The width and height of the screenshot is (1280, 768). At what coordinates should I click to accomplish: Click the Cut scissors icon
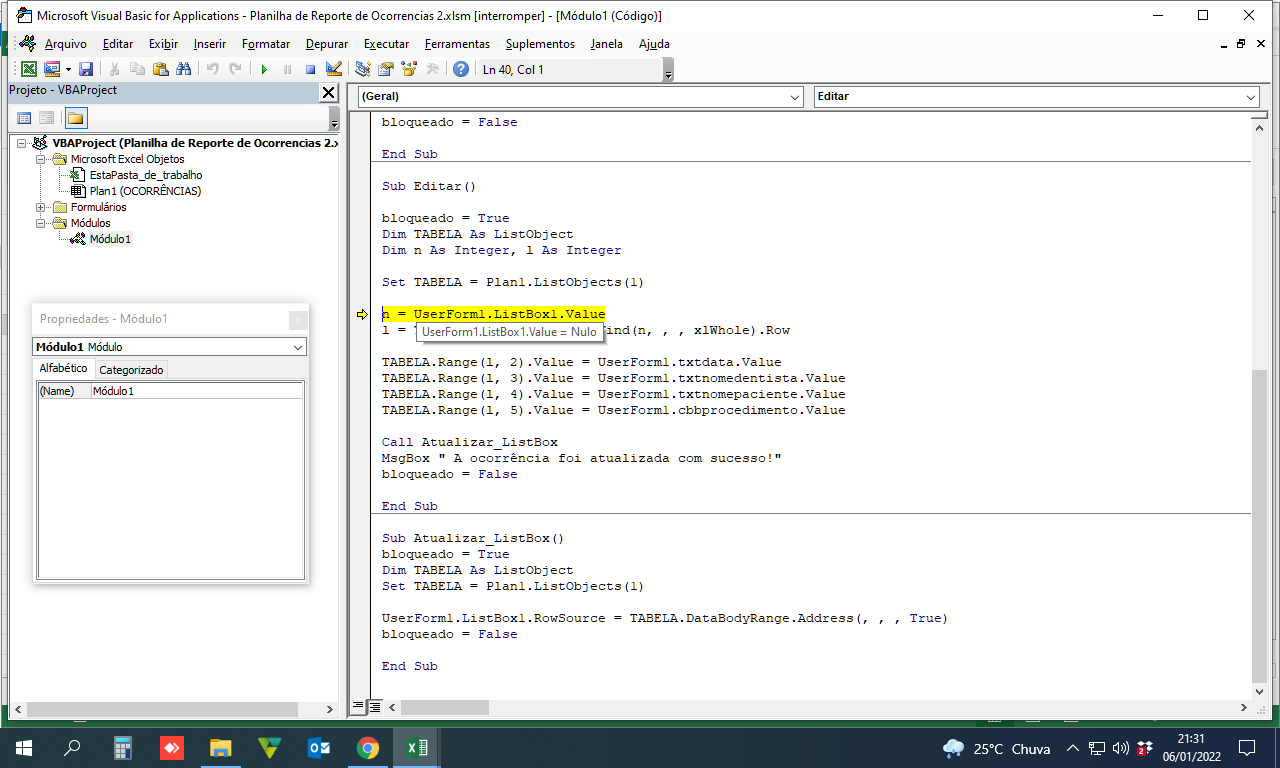[114, 69]
